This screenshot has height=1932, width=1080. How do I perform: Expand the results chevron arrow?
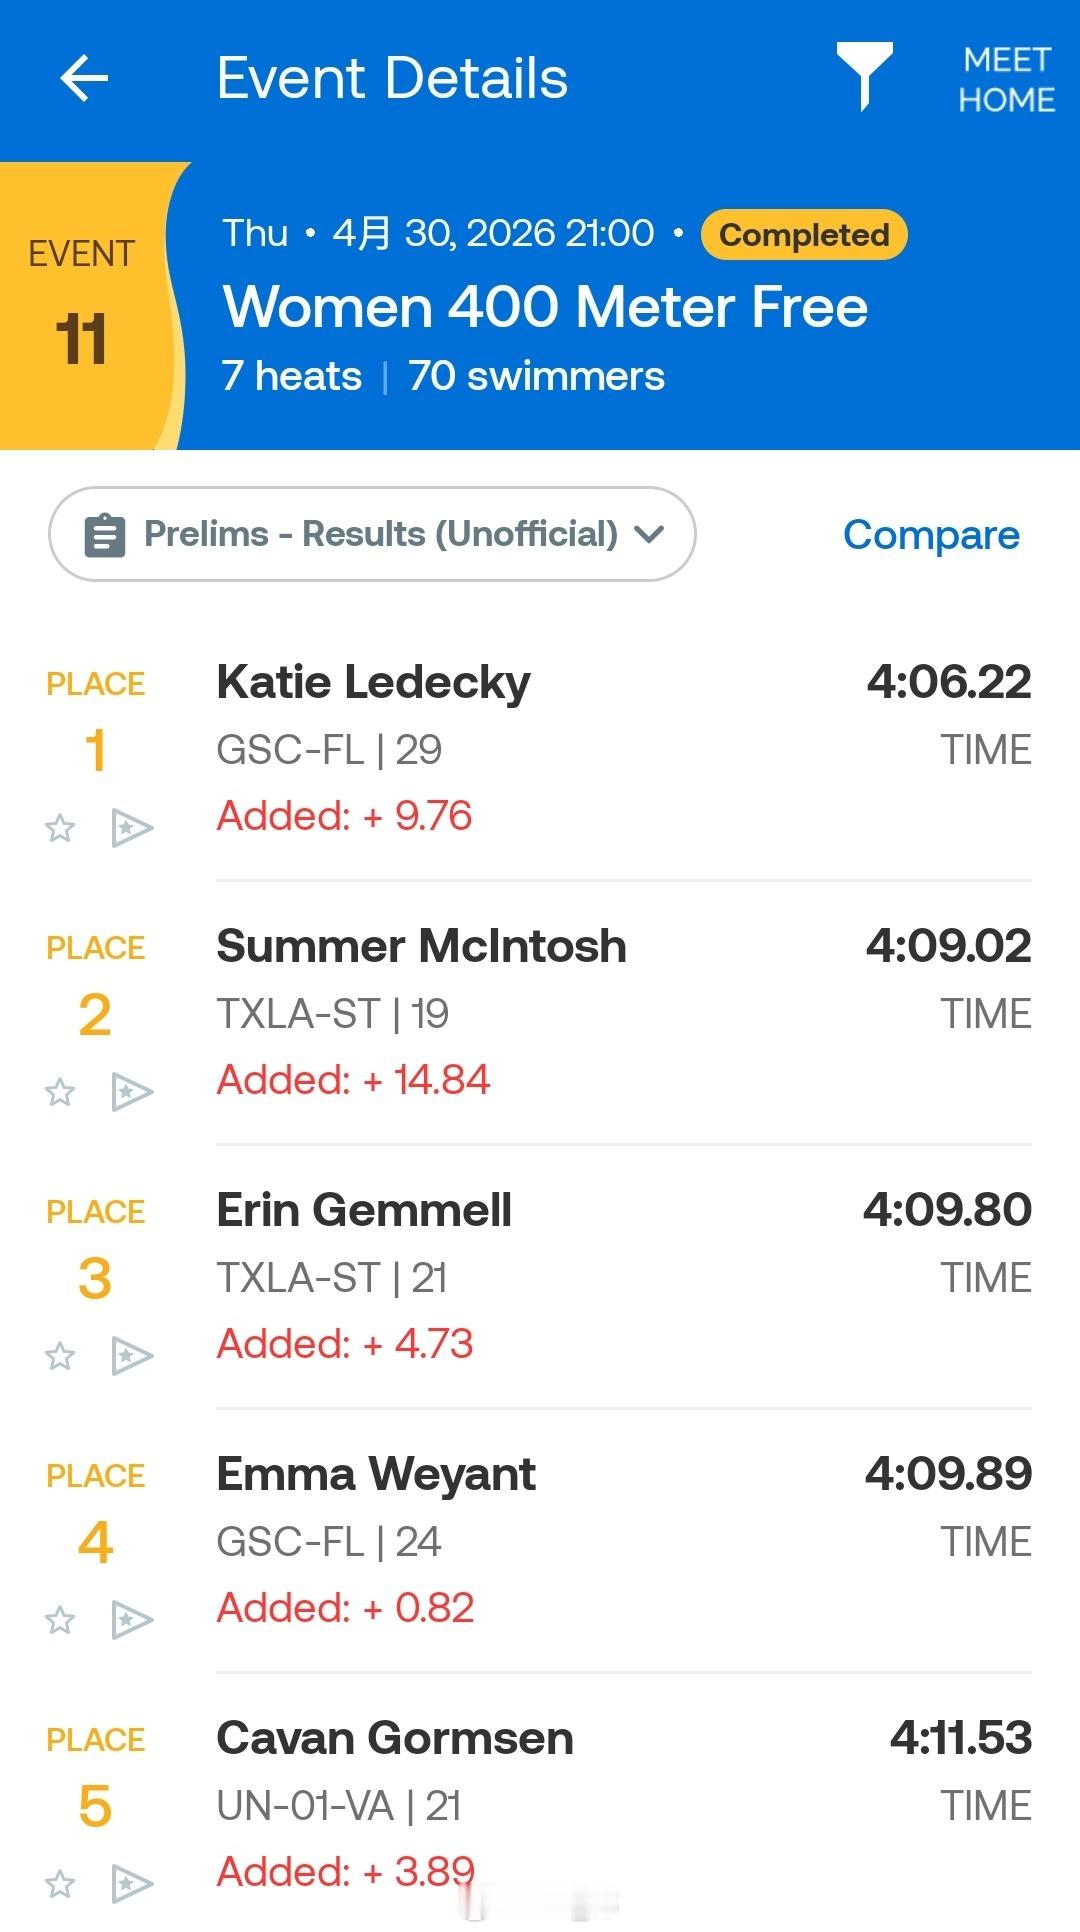pos(649,534)
